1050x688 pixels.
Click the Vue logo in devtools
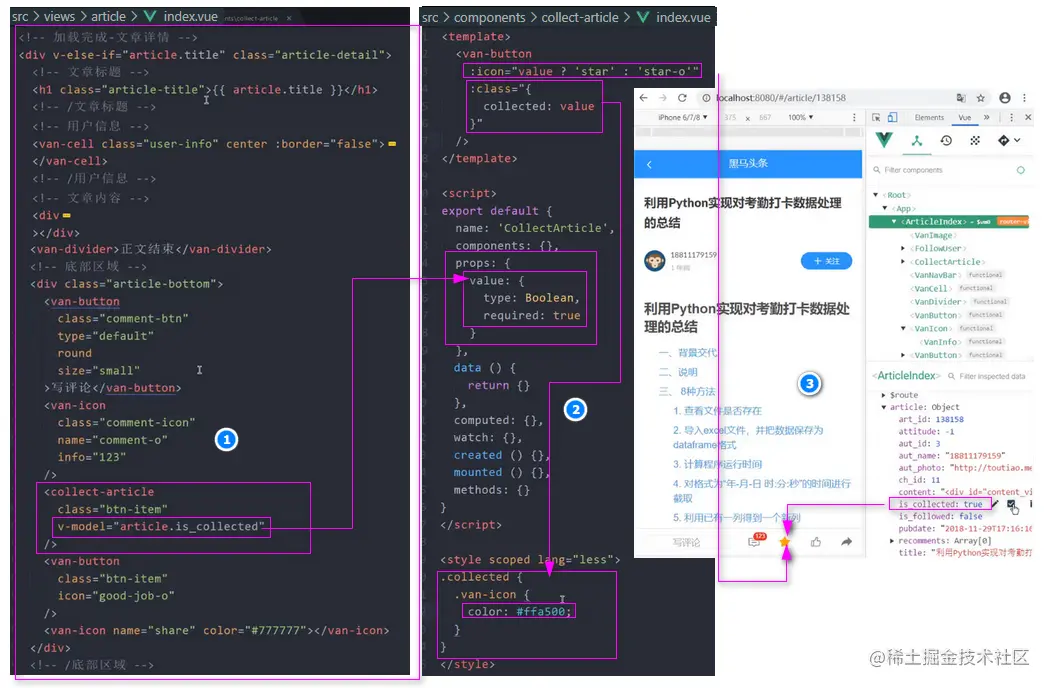point(885,139)
